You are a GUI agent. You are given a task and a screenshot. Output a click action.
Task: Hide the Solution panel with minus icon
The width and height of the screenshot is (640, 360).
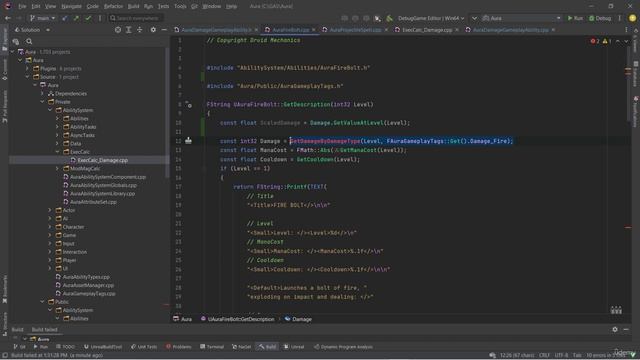[164, 30]
